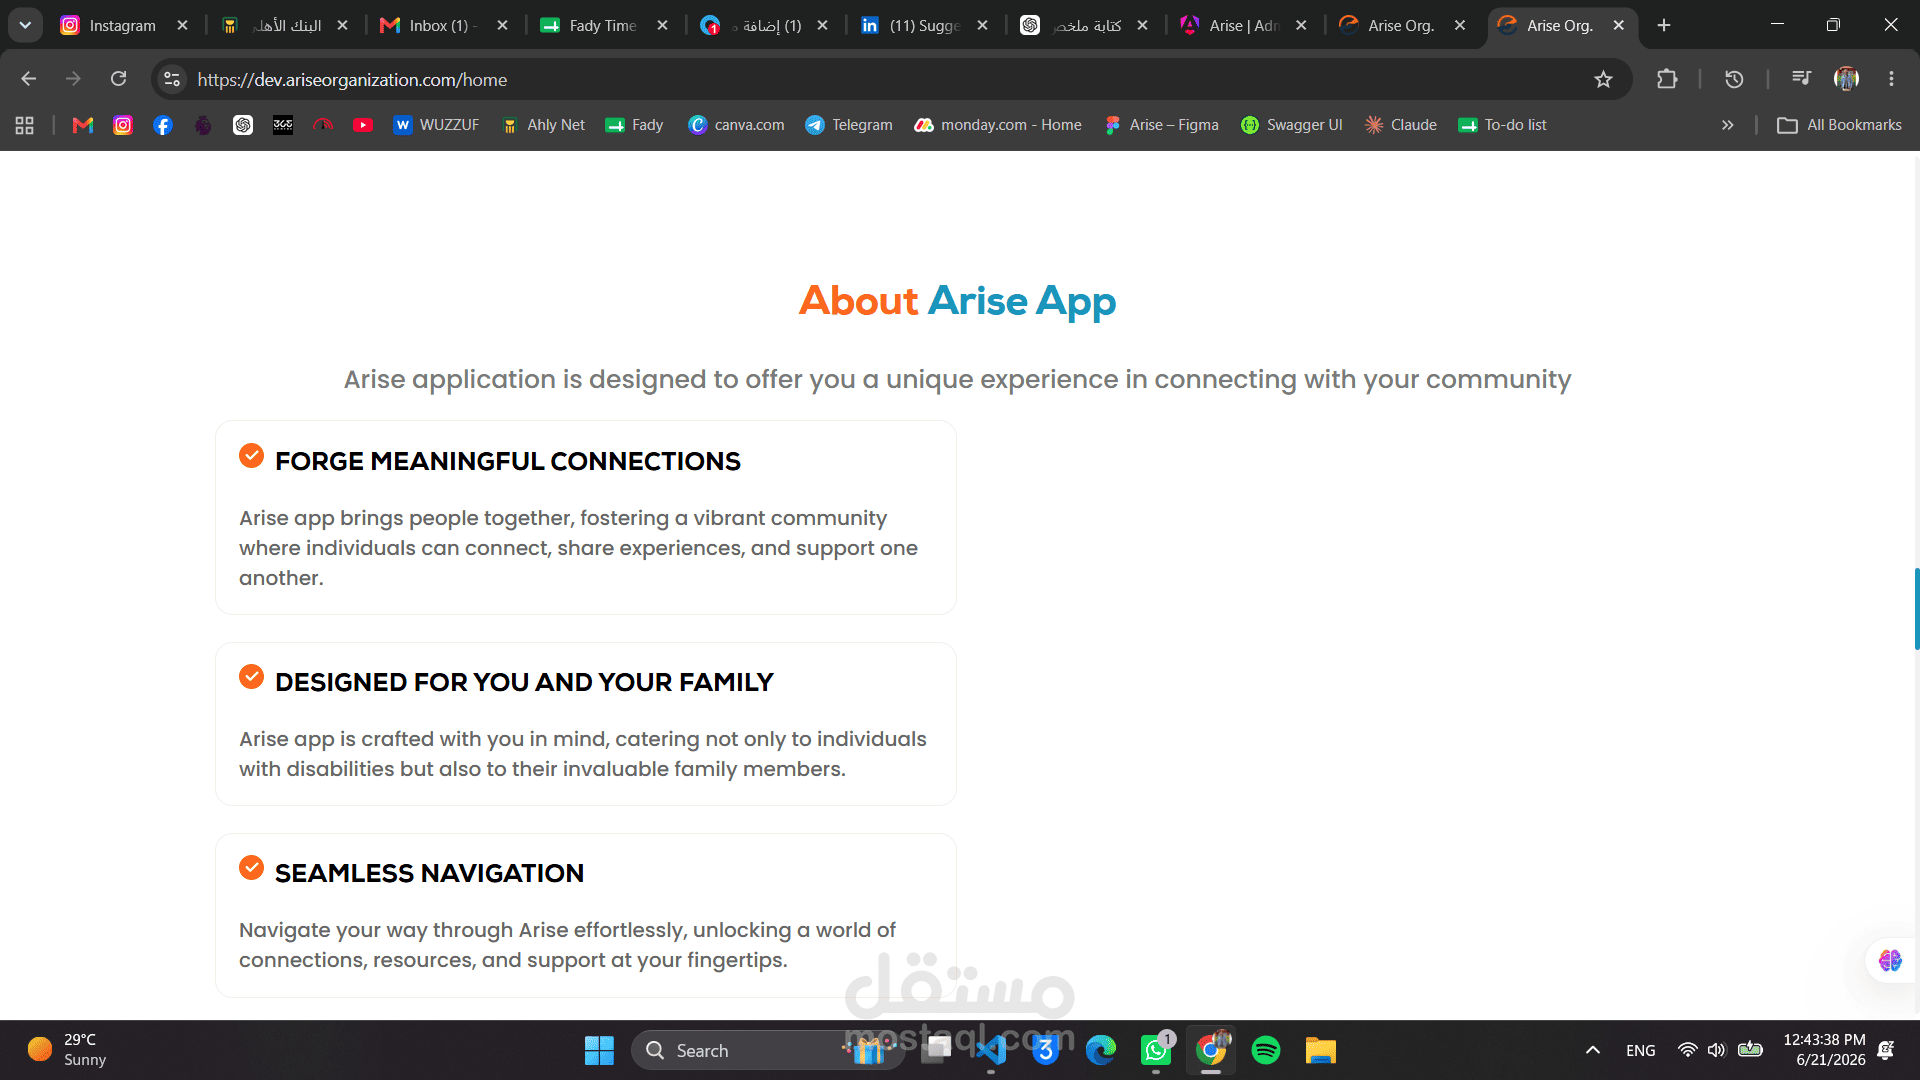The width and height of the screenshot is (1920, 1080).
Task: Open WhatsApp from the taskbar
Action: coord(1156,1050)
